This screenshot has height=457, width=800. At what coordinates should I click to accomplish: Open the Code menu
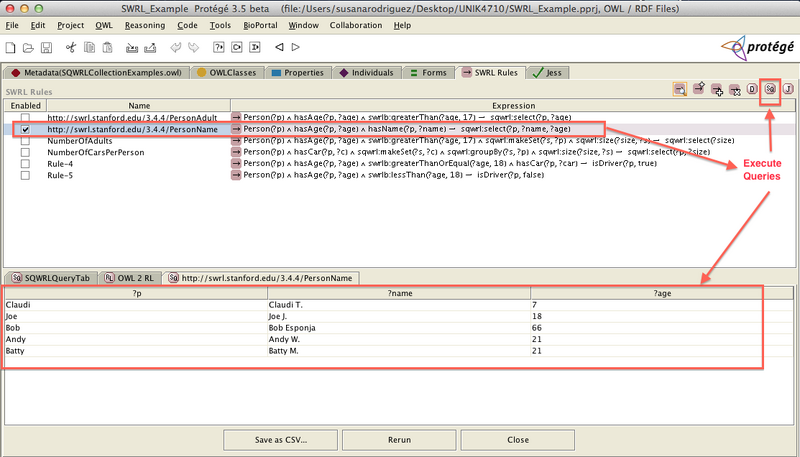click(187, 25)
